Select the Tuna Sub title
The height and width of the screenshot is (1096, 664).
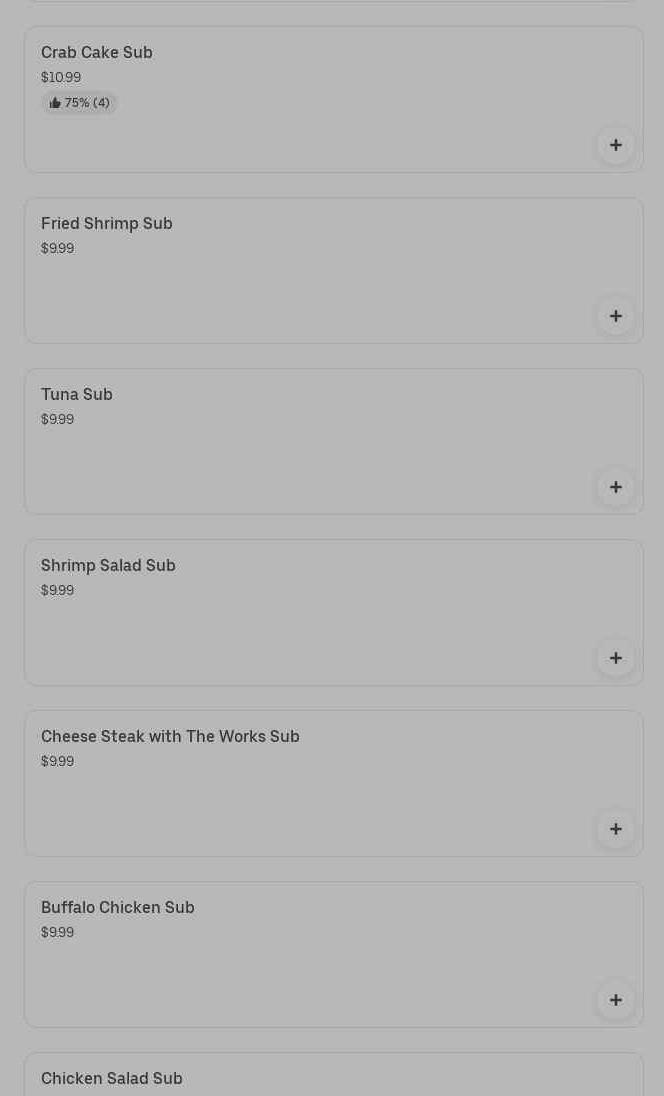click(77, 394)
